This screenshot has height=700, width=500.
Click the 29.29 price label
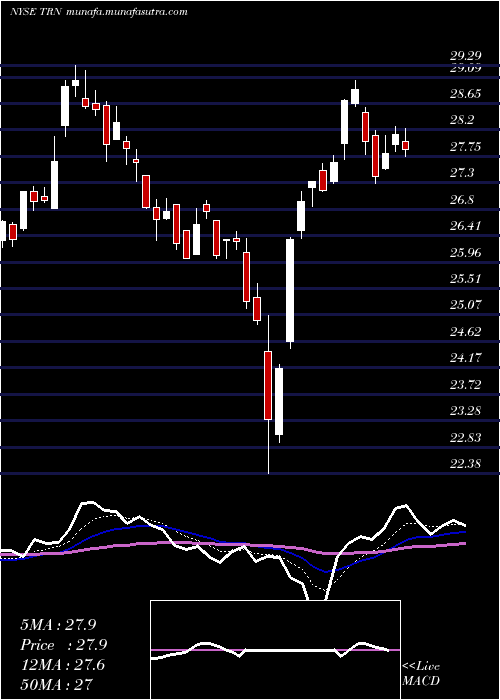tap(465, 56)
